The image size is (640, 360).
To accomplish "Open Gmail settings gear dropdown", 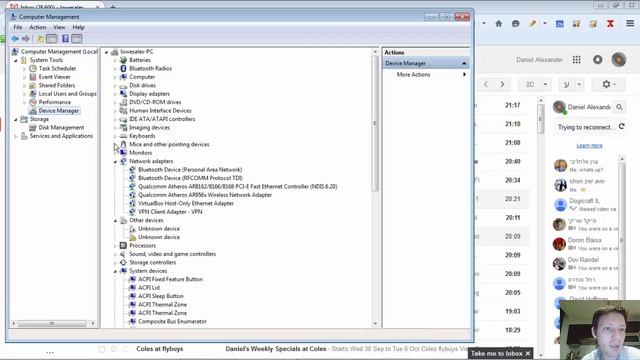I will coord(609,84).
